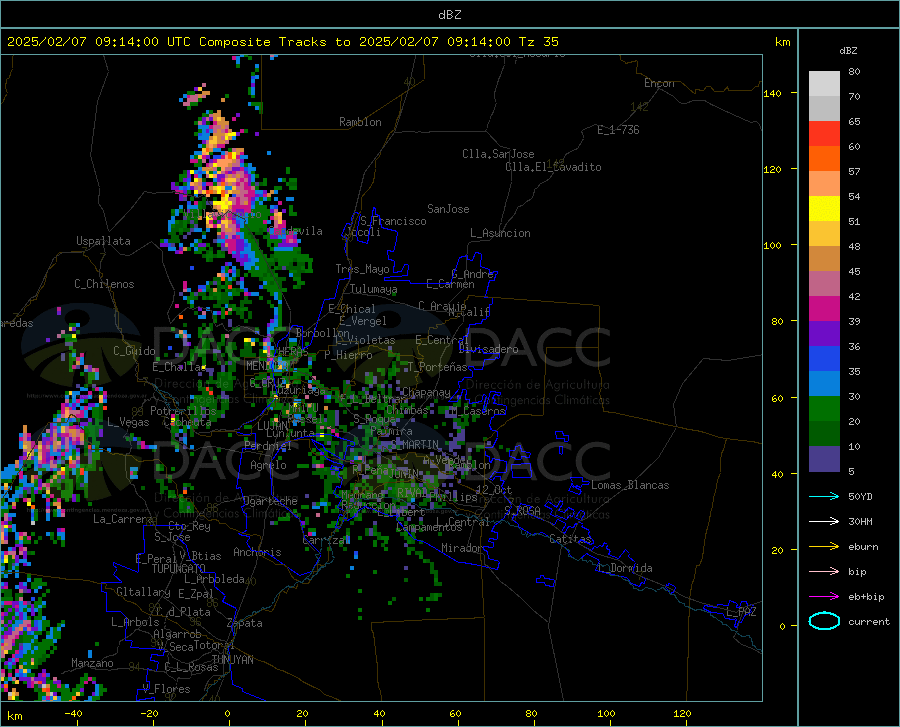This screenshot has height=727, width=900.
Task: Click the 'Catitas' place label
Action: pyautogui.click(x=570, y=539)
